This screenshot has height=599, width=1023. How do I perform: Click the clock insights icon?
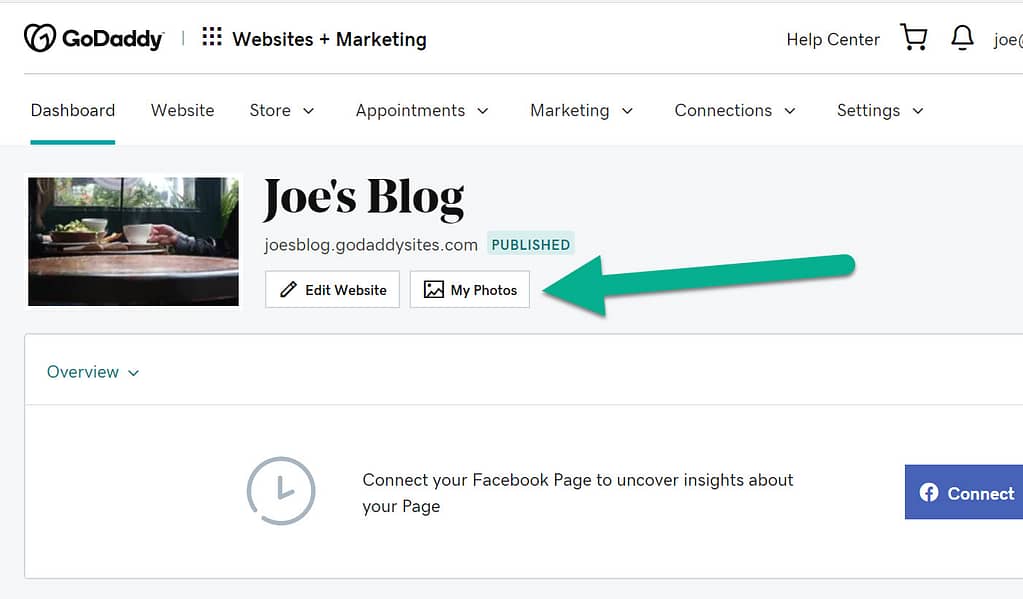(x=281, y=491)
